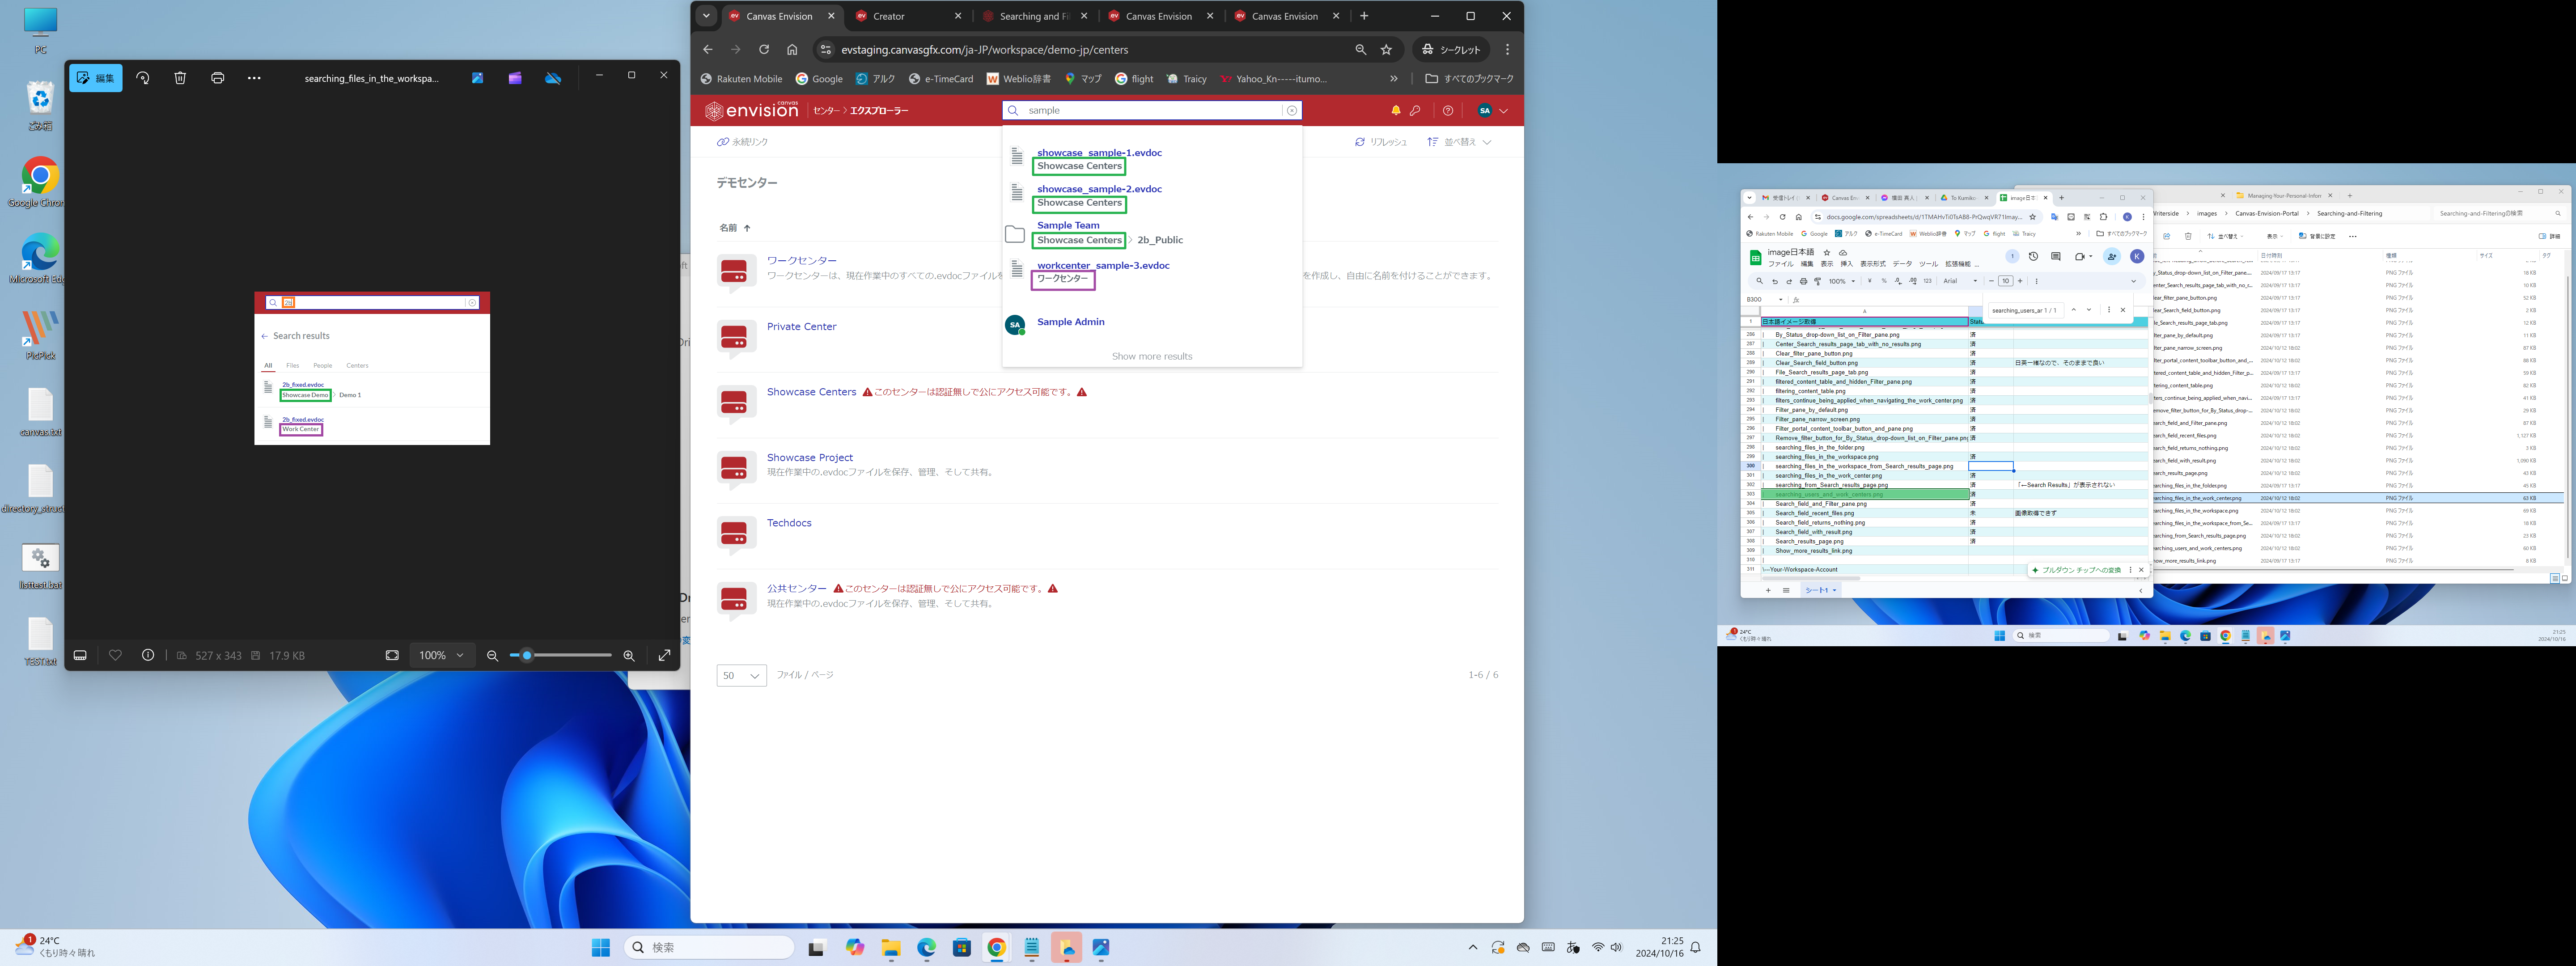
Task: Open Microsoft Edge from taskbar
Action: tap(926, 947)
